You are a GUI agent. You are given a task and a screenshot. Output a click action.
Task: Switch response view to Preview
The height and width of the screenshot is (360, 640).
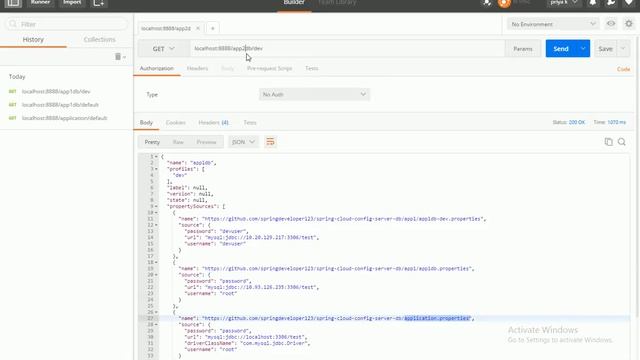(x=207, y=142)
